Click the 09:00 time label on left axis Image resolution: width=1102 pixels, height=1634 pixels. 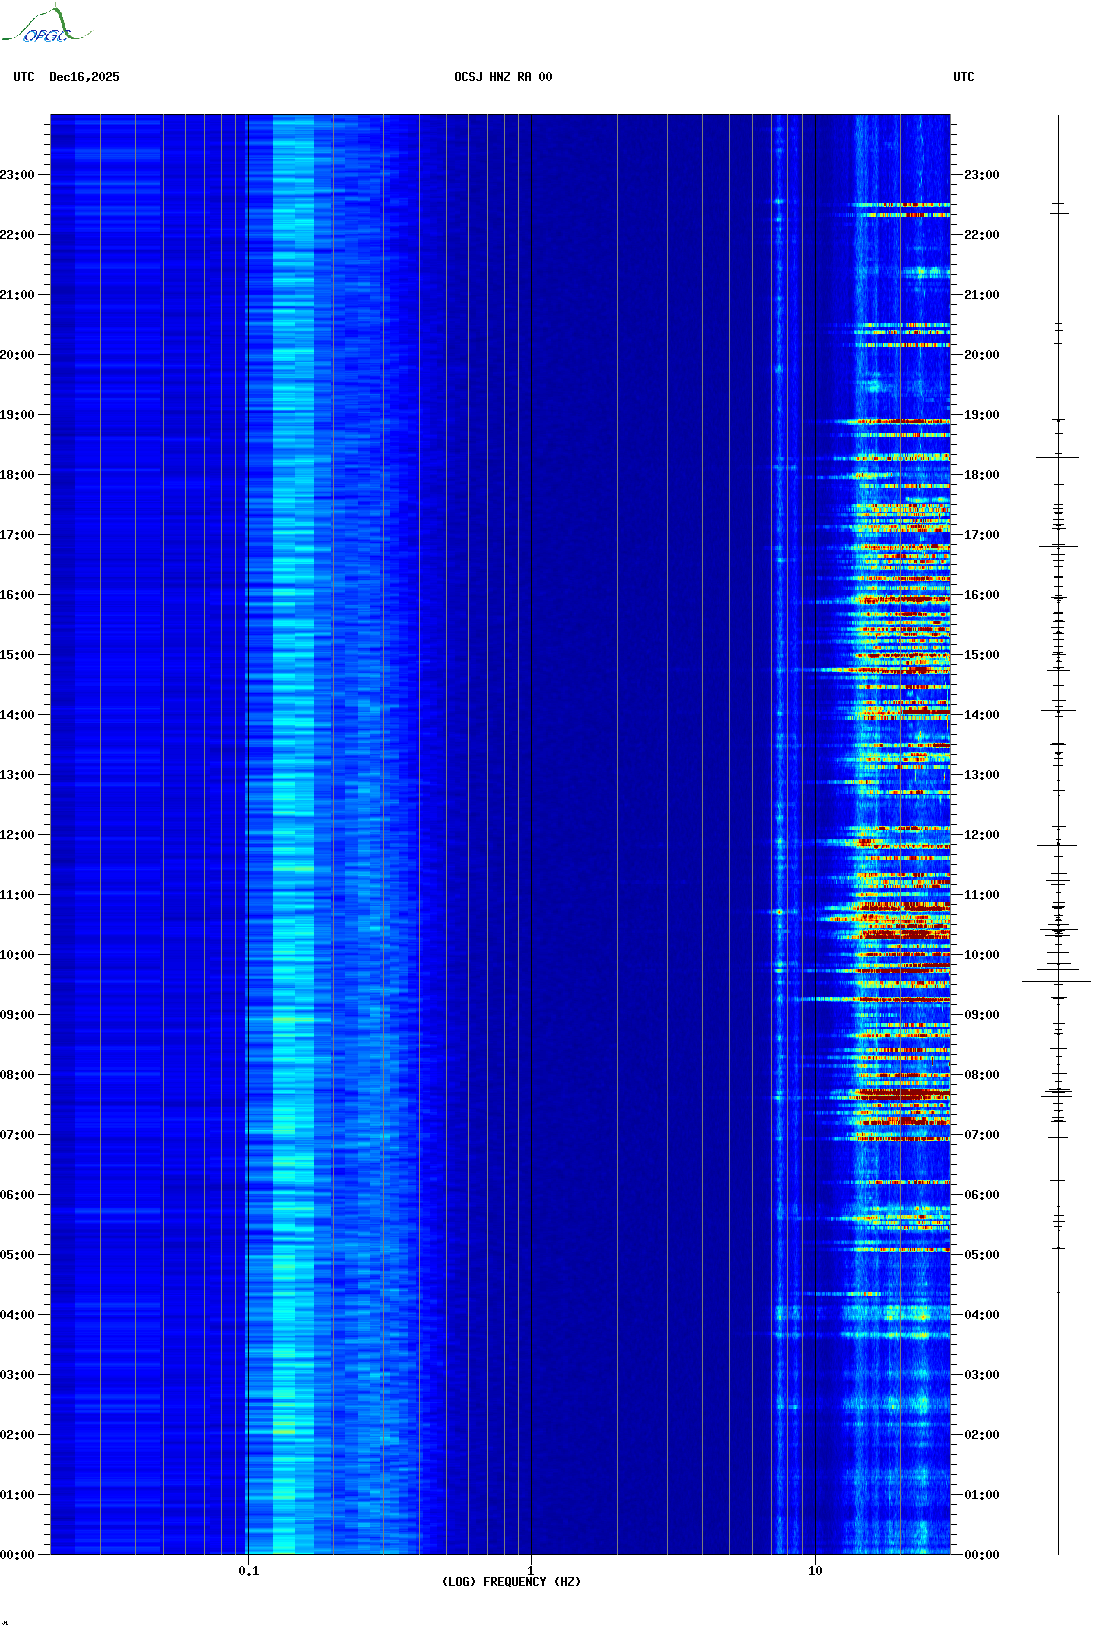(x=17, y=1015)
